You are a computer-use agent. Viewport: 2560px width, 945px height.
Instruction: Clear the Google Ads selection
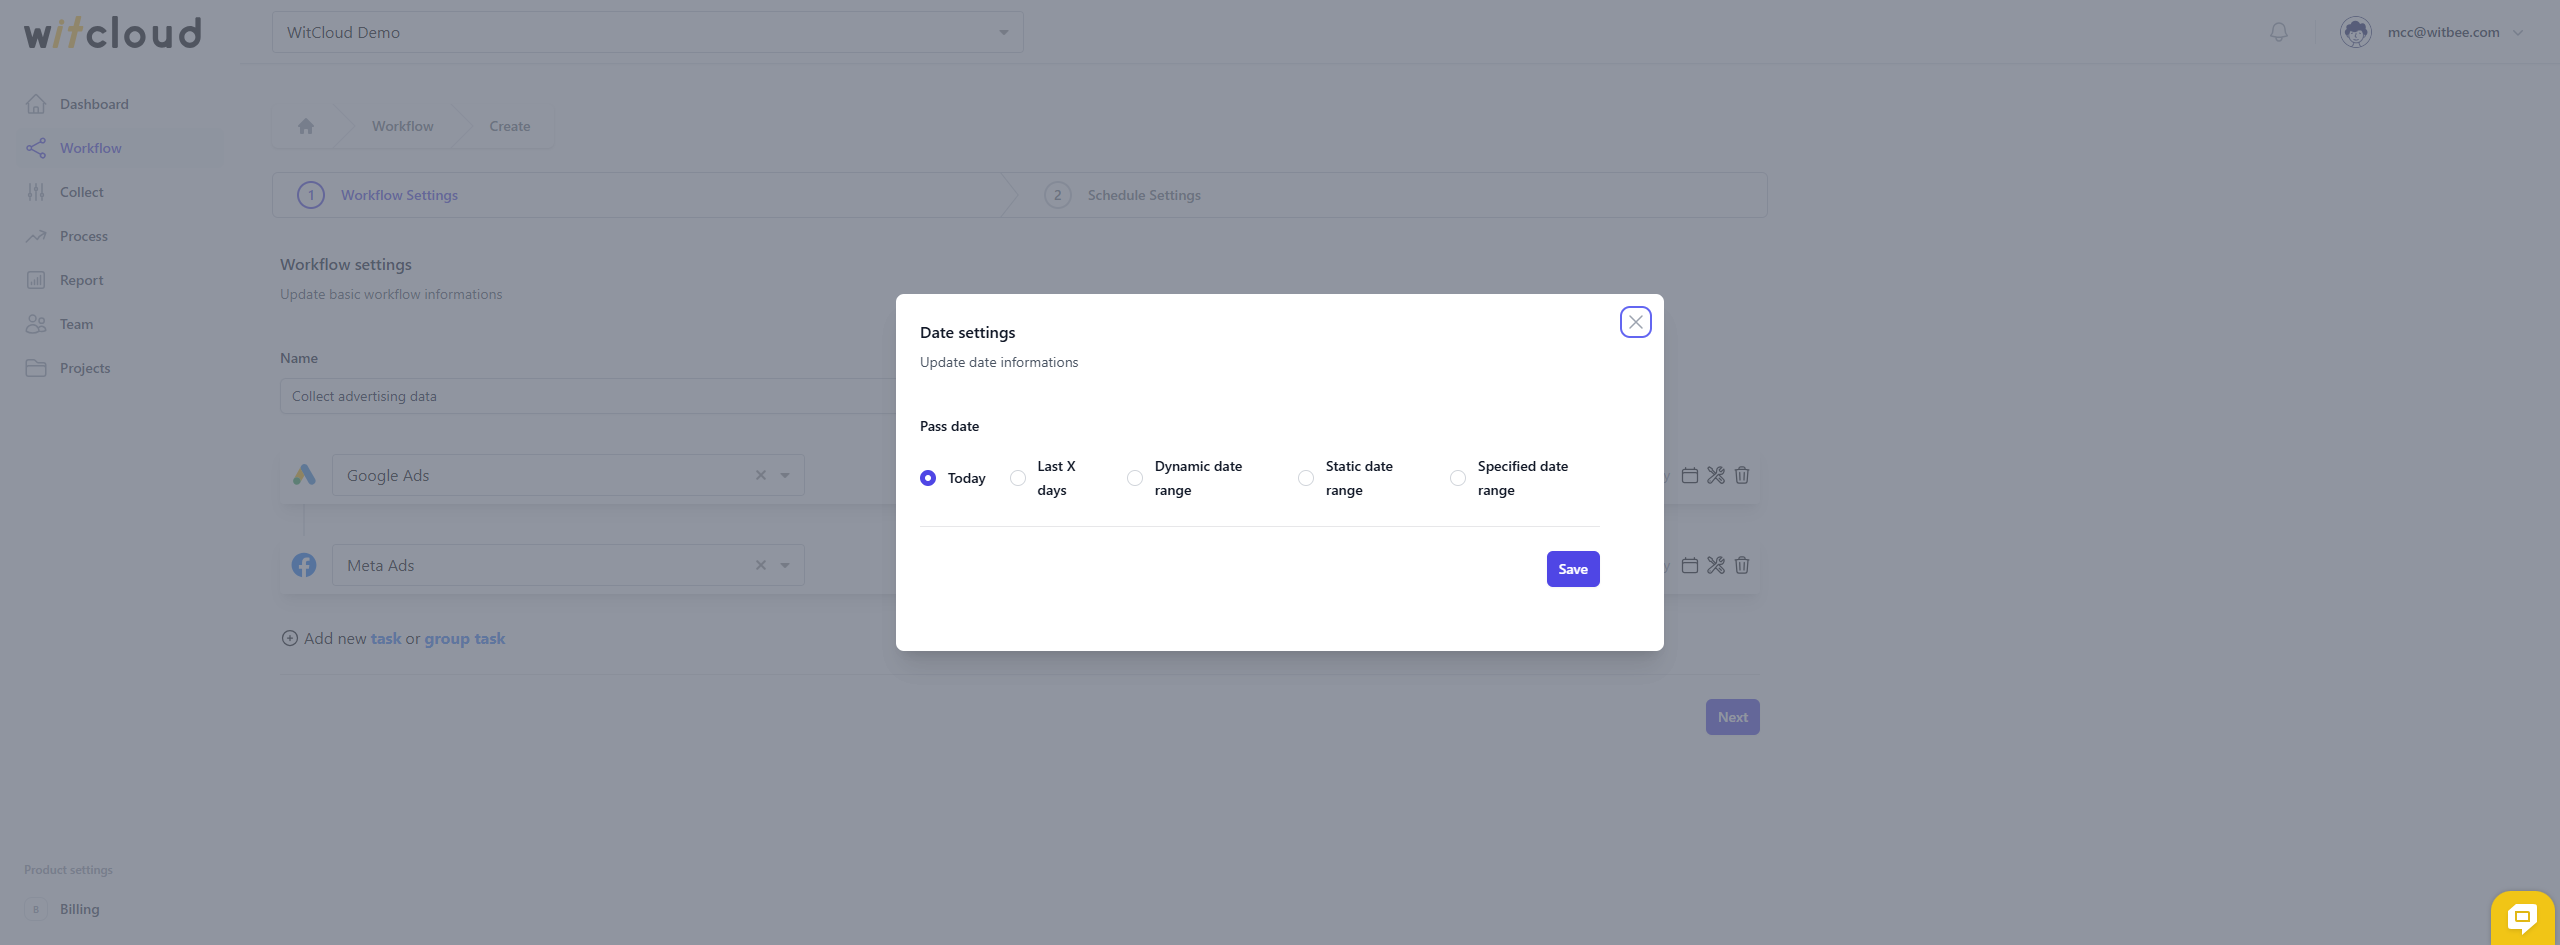coord(761,475)
